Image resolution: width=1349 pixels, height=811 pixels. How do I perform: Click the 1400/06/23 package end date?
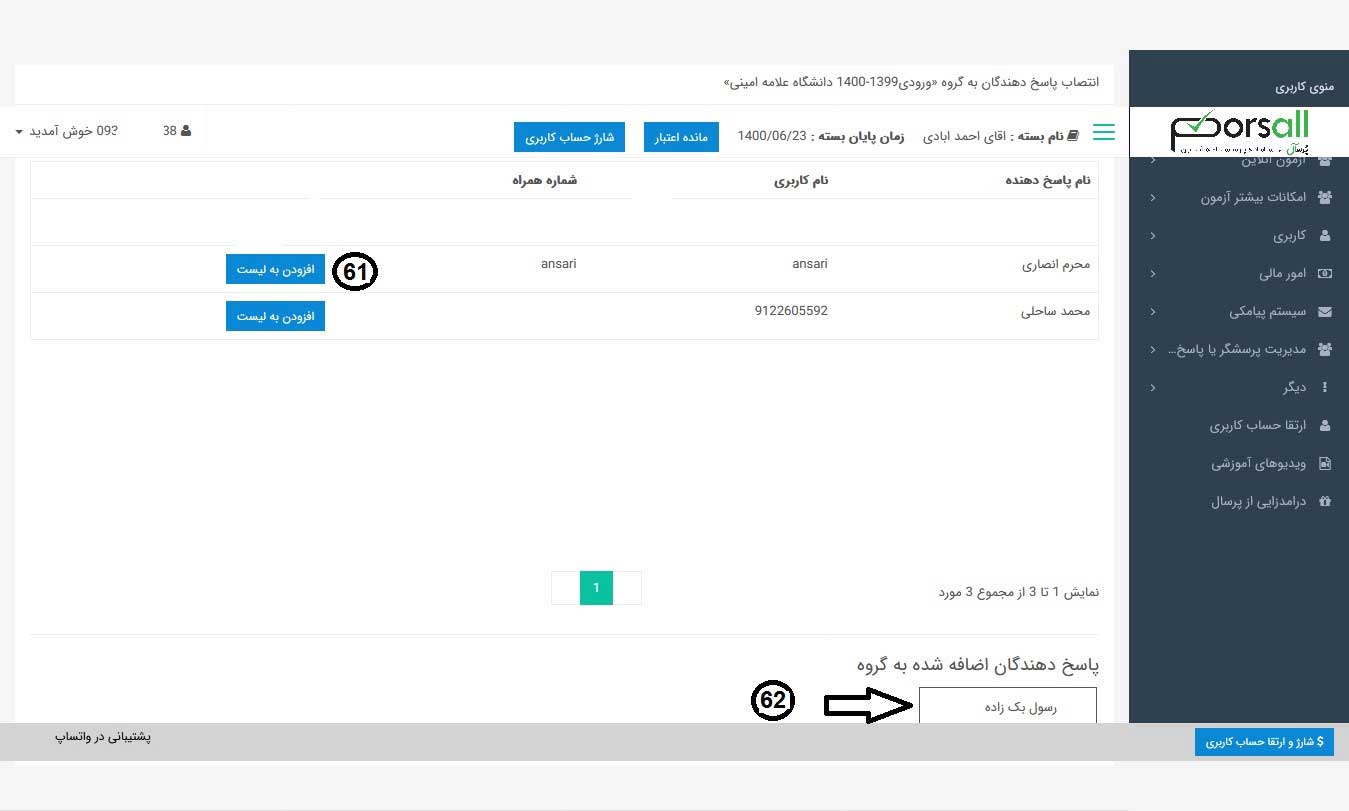772,137
